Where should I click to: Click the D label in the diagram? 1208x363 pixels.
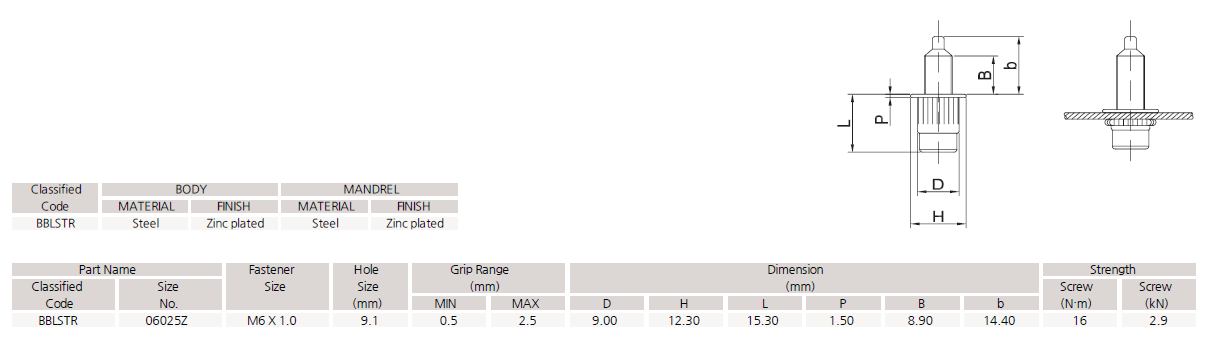(x=938, y=185)
